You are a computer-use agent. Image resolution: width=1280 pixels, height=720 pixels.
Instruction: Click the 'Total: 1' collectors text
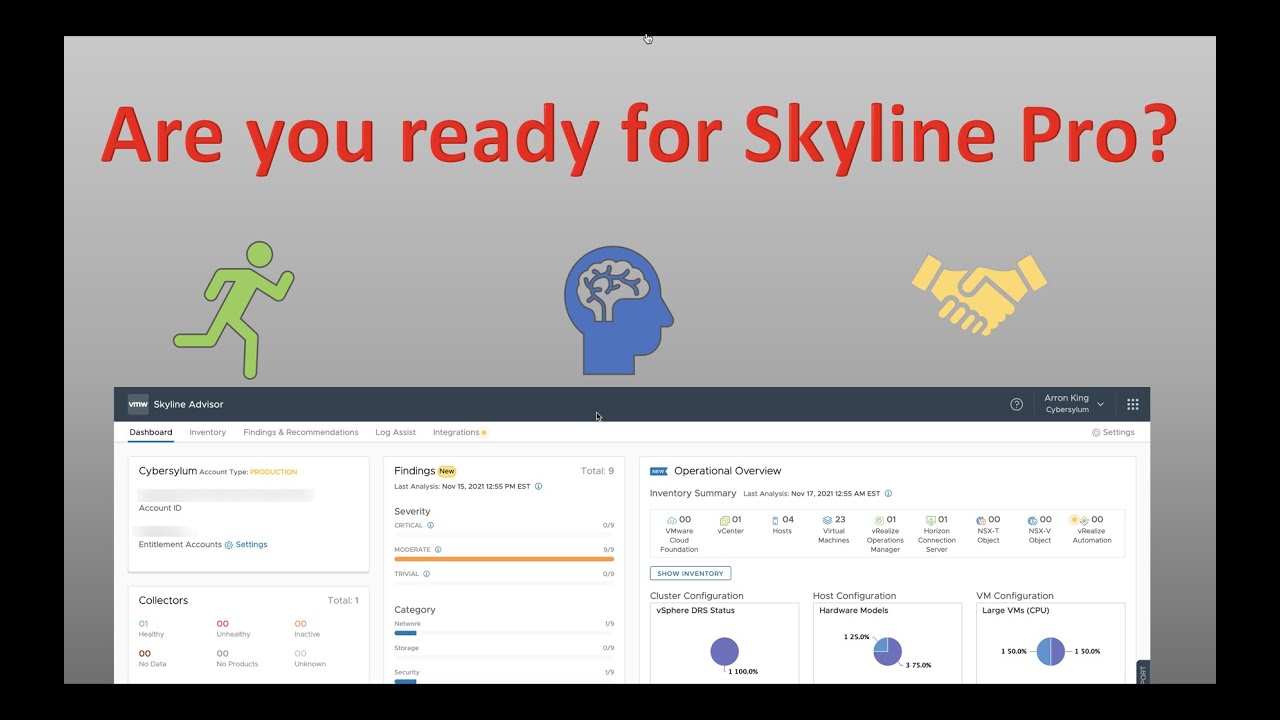pyautogui.click(x=343, y=600)
